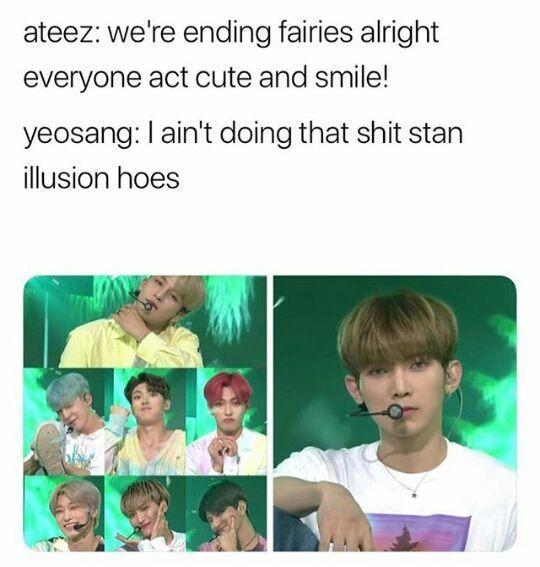
Task: Select the blue-haired performer collage photo
Action: tap(64, 422)
